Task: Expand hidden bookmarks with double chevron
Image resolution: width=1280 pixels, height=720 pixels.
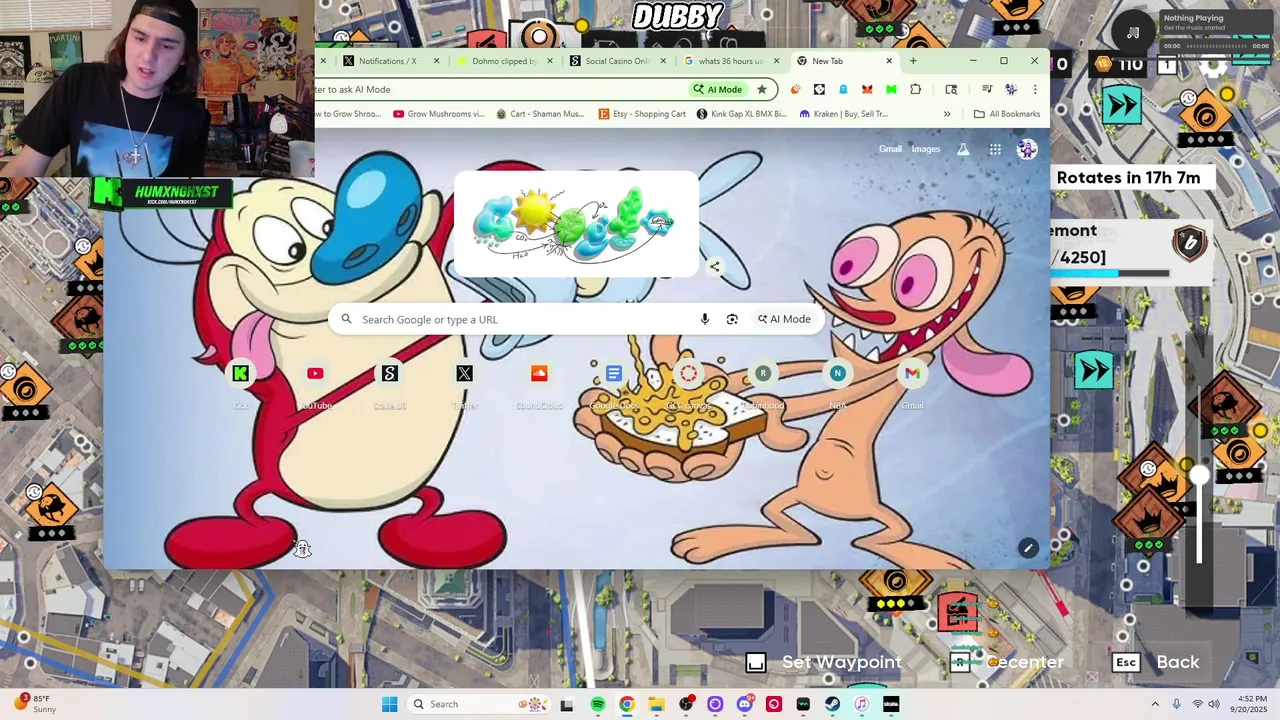Action: click(947, 114)
